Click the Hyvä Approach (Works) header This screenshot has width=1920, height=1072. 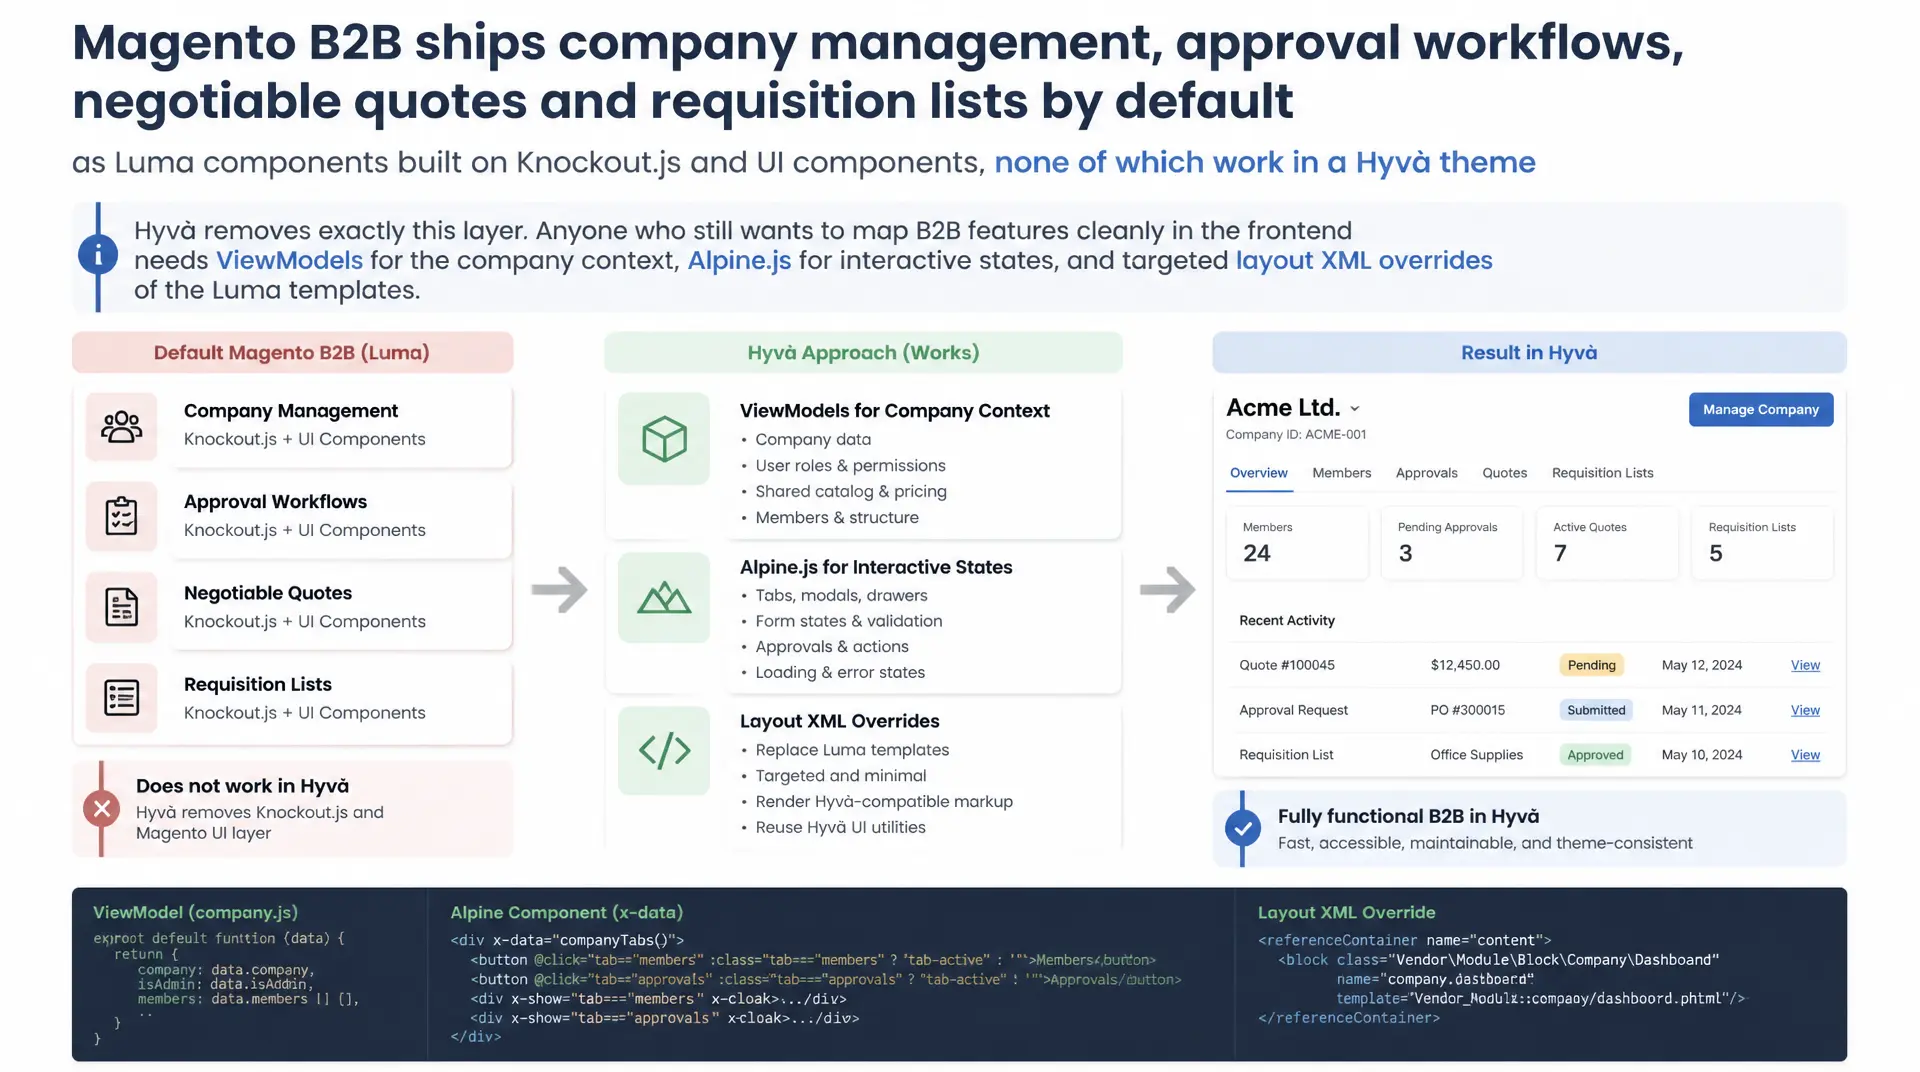[x=863, y=352]
